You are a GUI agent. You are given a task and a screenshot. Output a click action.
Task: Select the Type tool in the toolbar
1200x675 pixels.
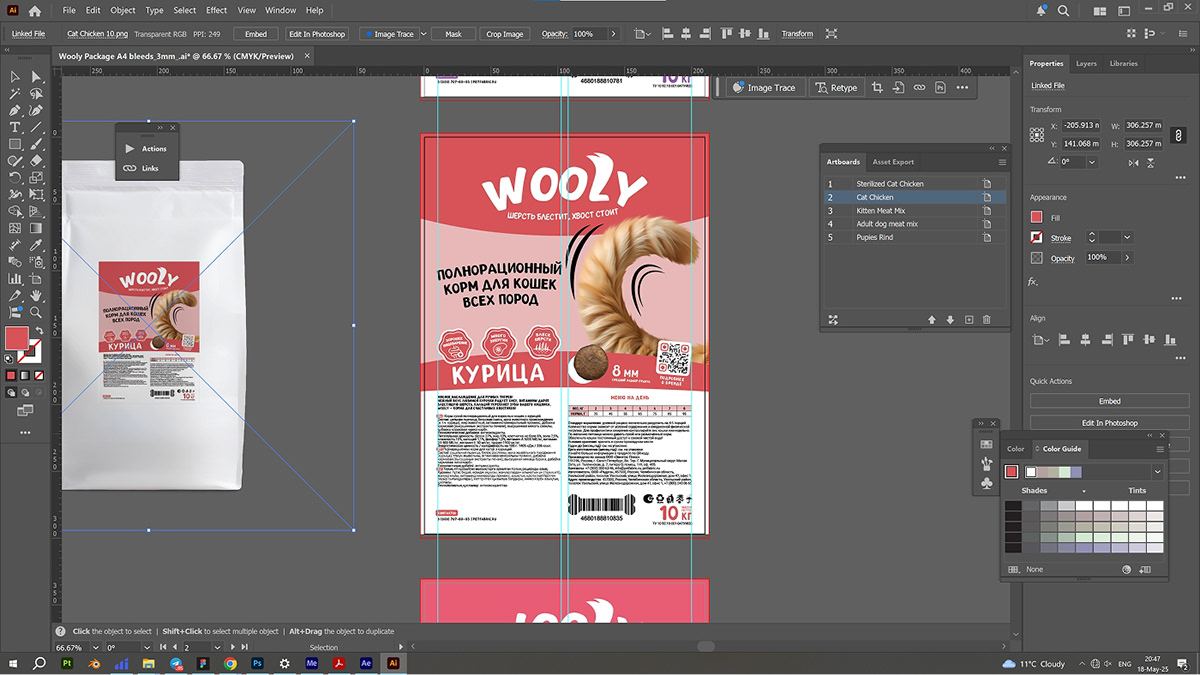pos(15,128)
